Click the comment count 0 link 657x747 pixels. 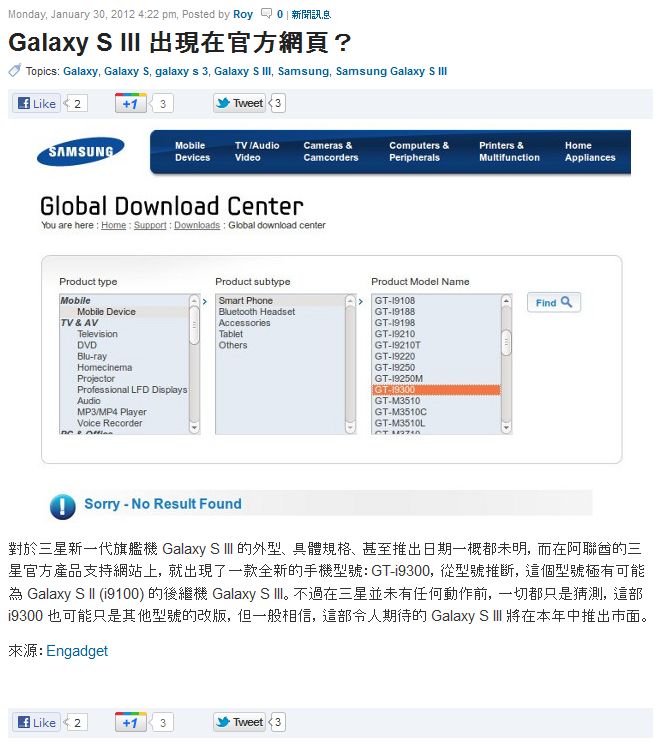pos(280,14)
